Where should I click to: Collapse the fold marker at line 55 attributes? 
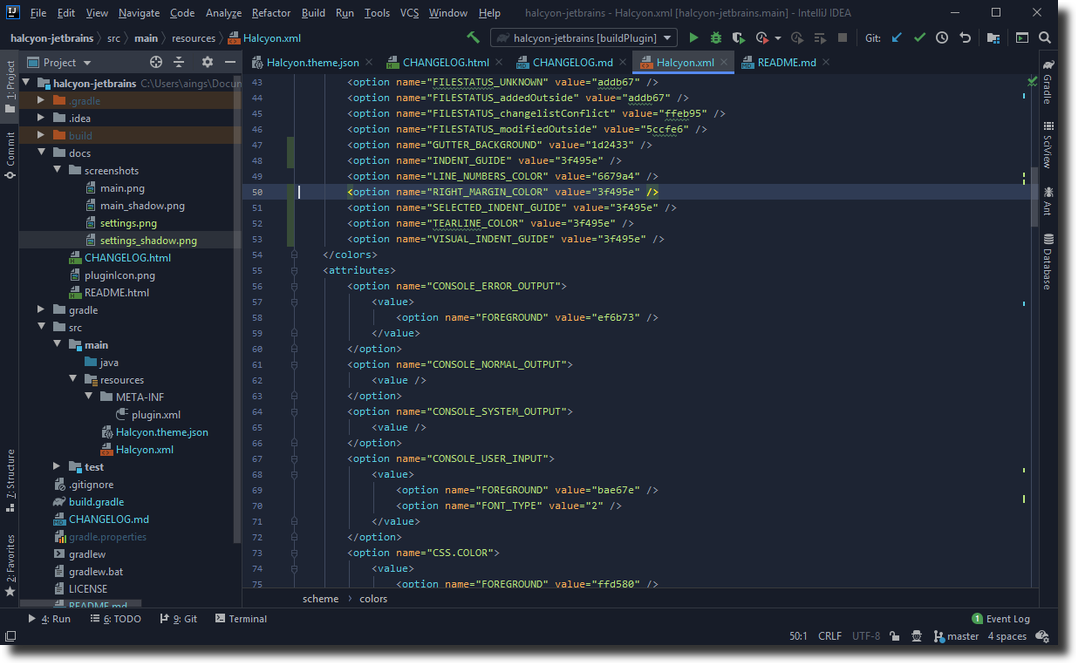(x=294, y=270)
